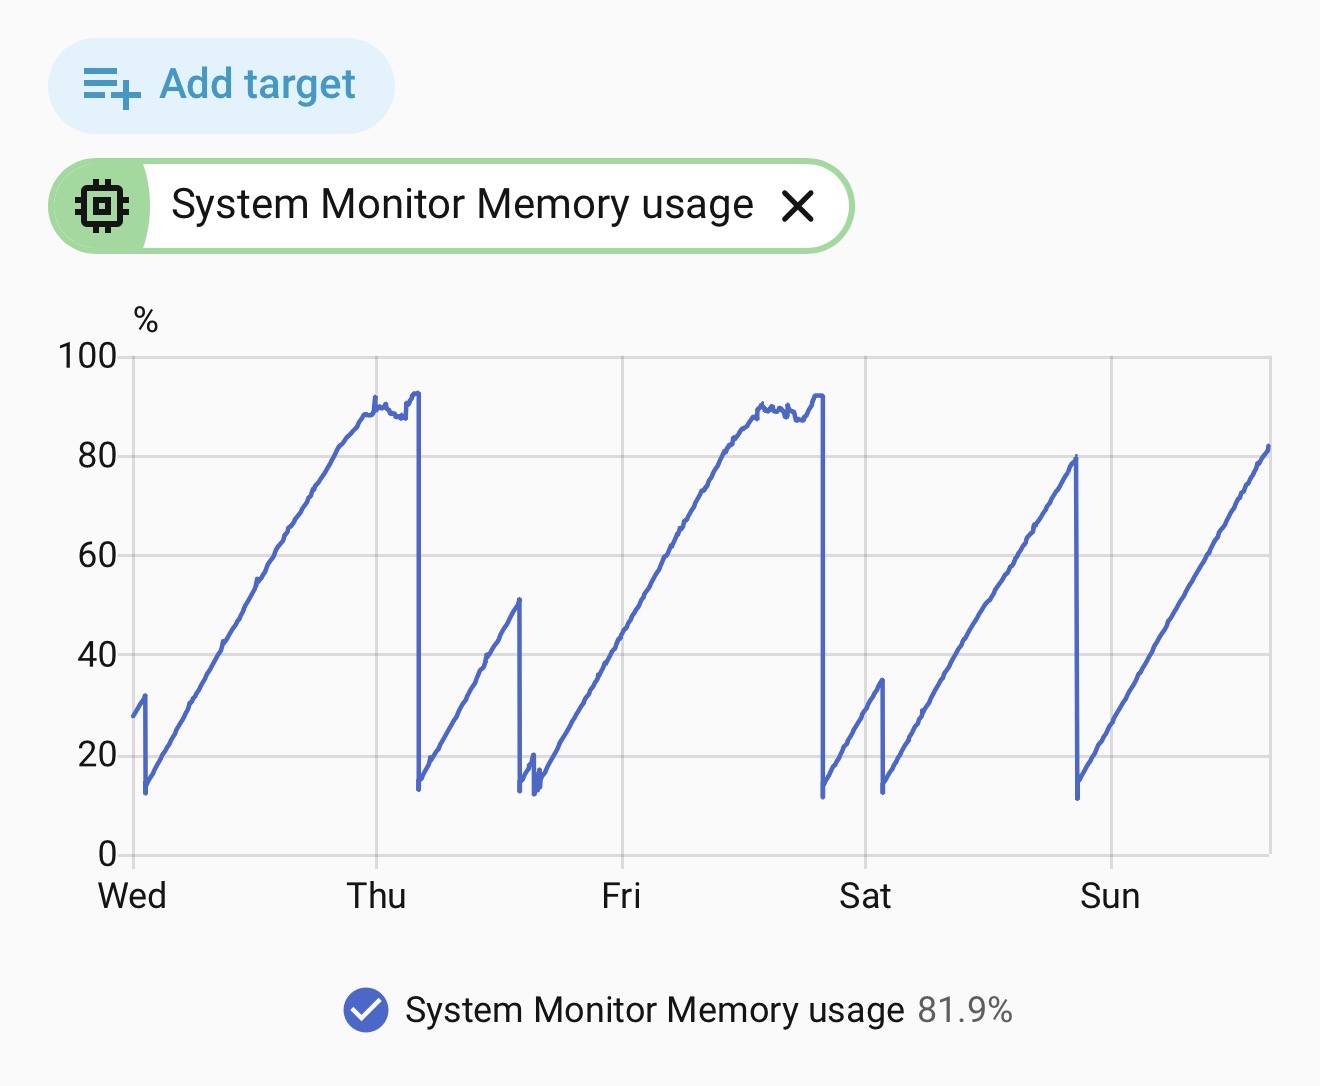Click the Wed label on the time axis

pyautogui.click(x=132, y=895)
